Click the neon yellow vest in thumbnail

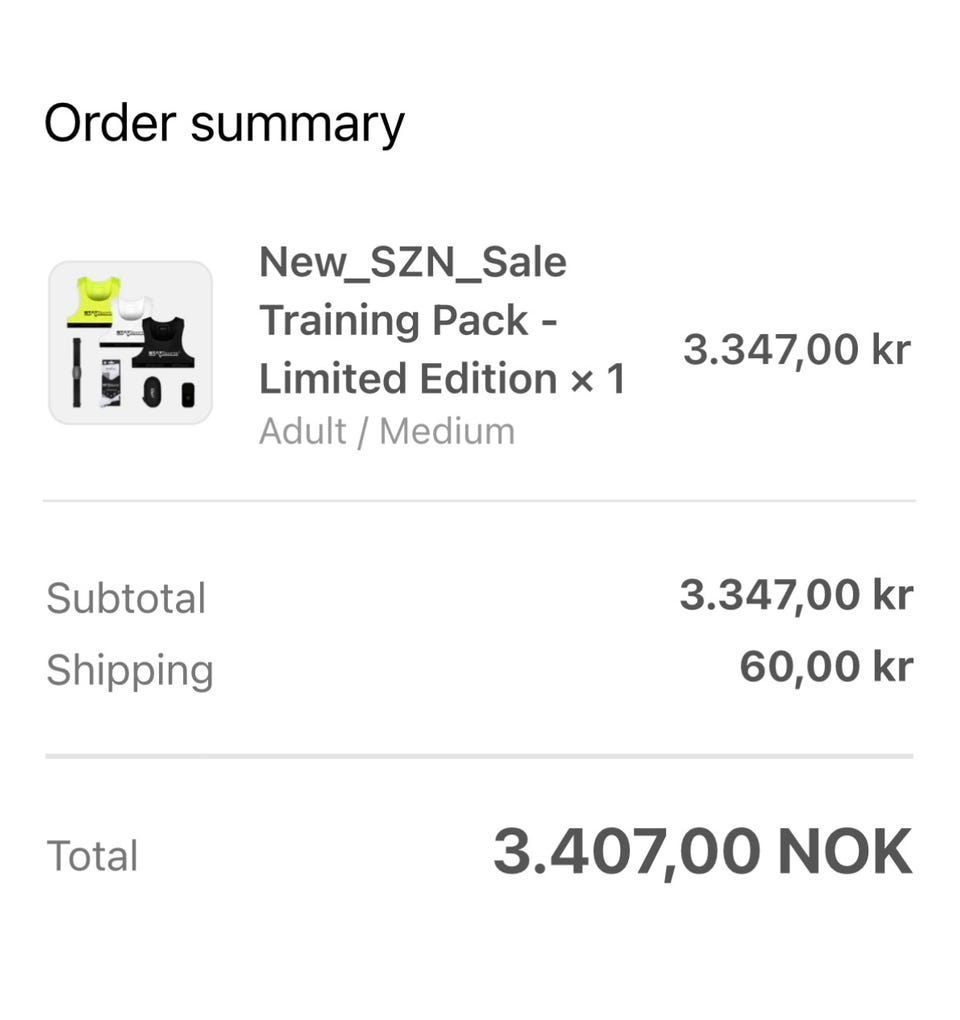[x=93, y=301]
